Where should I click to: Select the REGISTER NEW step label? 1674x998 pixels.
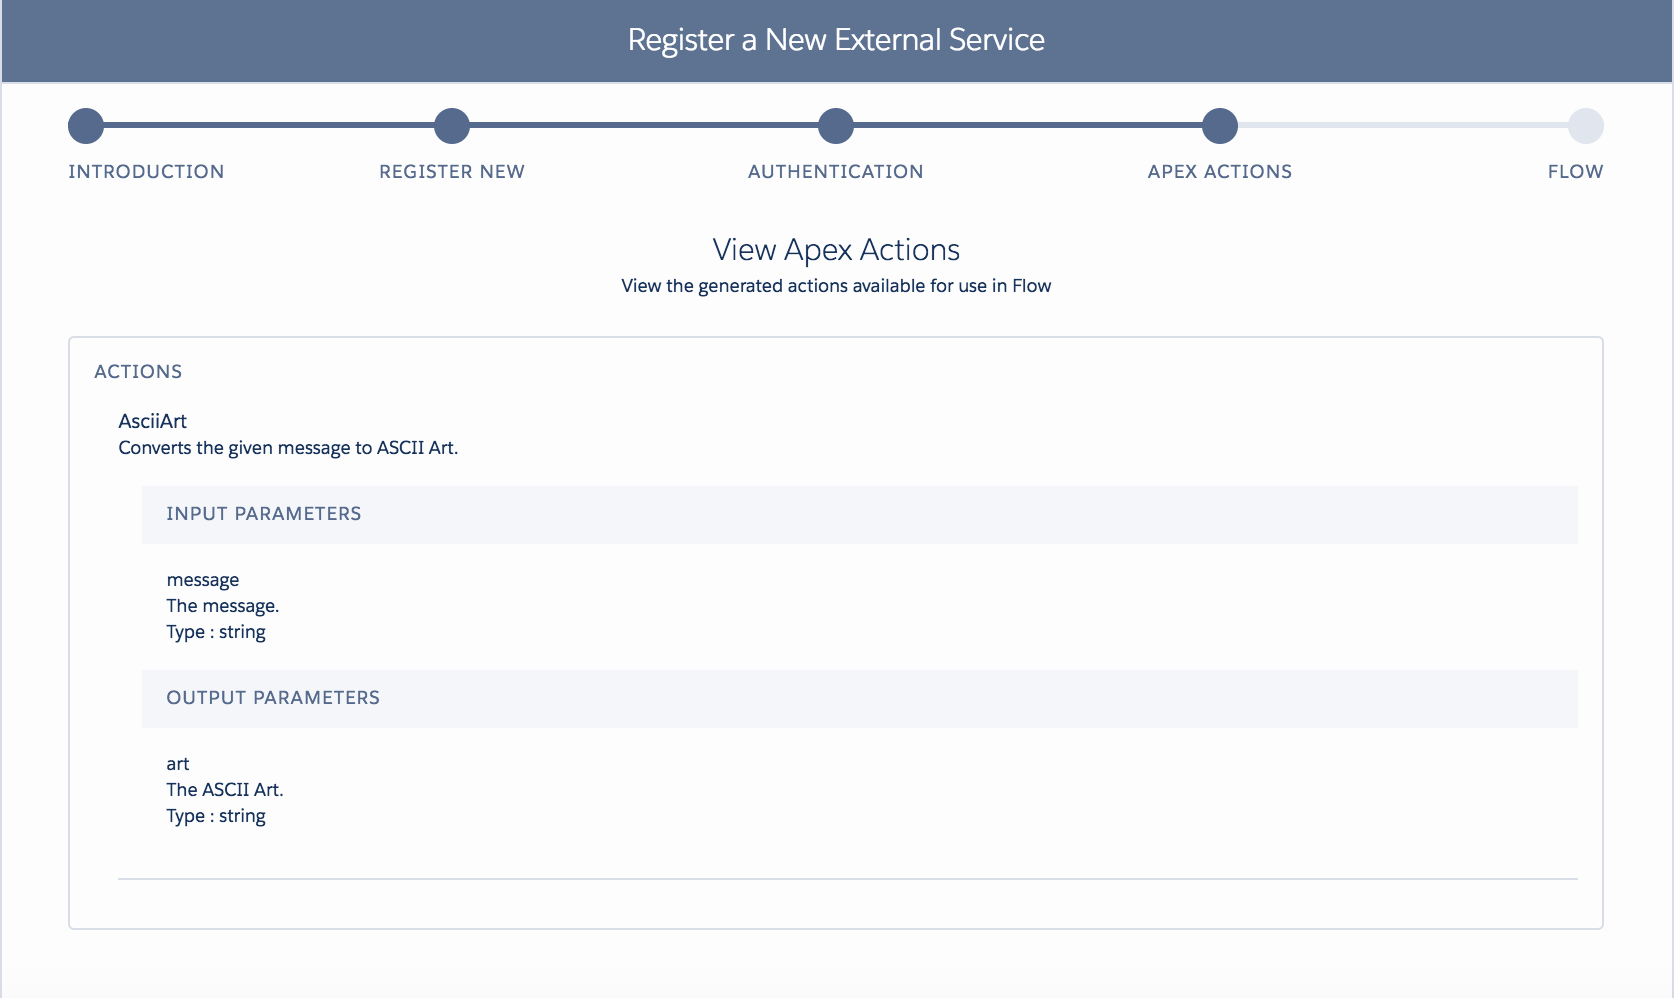452,172
